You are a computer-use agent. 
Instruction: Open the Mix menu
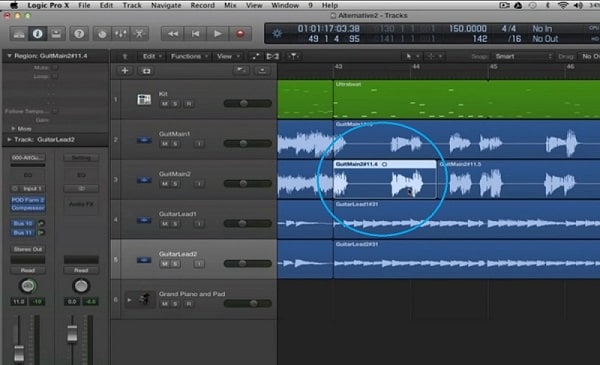pyautogui.click(x=230, y=5)
